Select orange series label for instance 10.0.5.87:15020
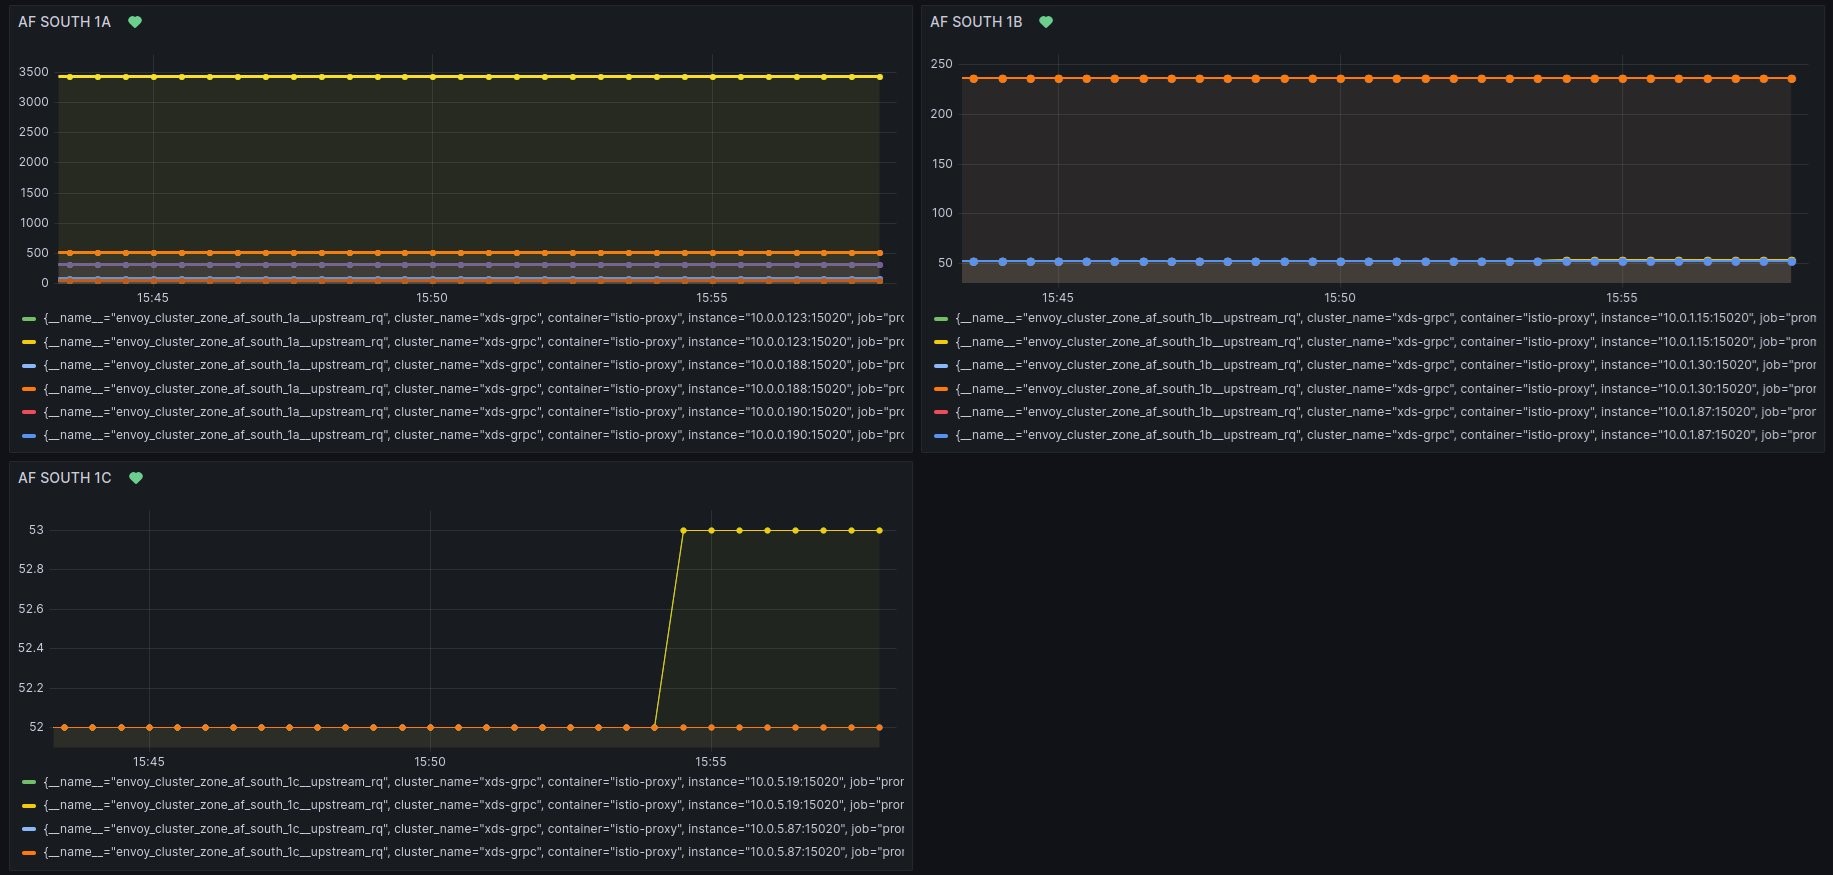The height and width of the screenshot is (875, 1833). (473, 852)
